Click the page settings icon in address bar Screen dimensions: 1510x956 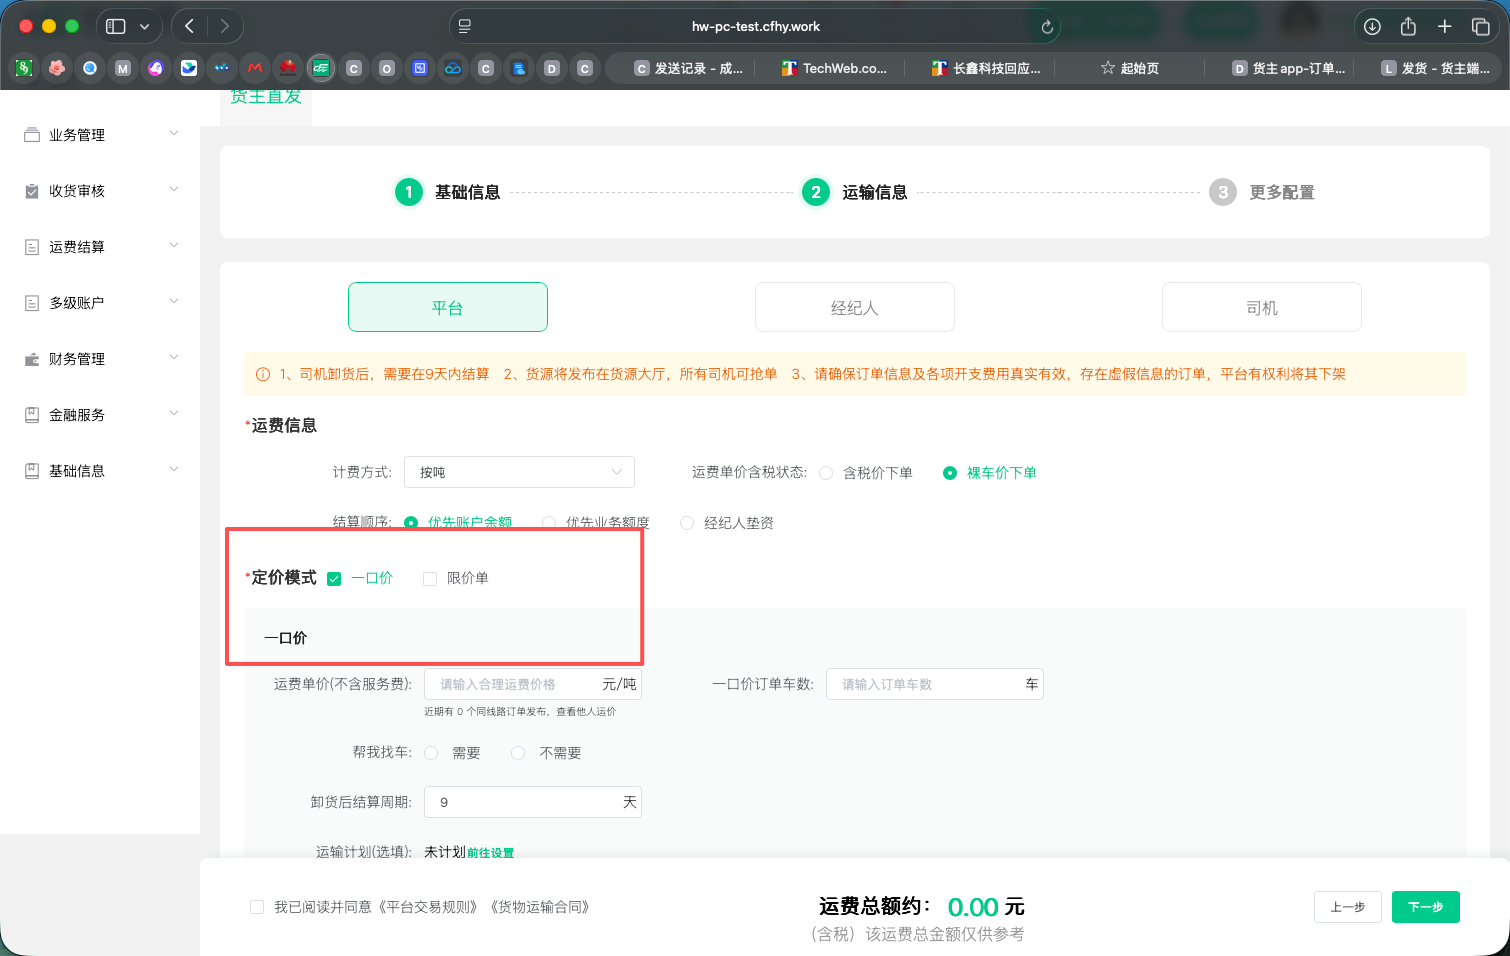465,27
